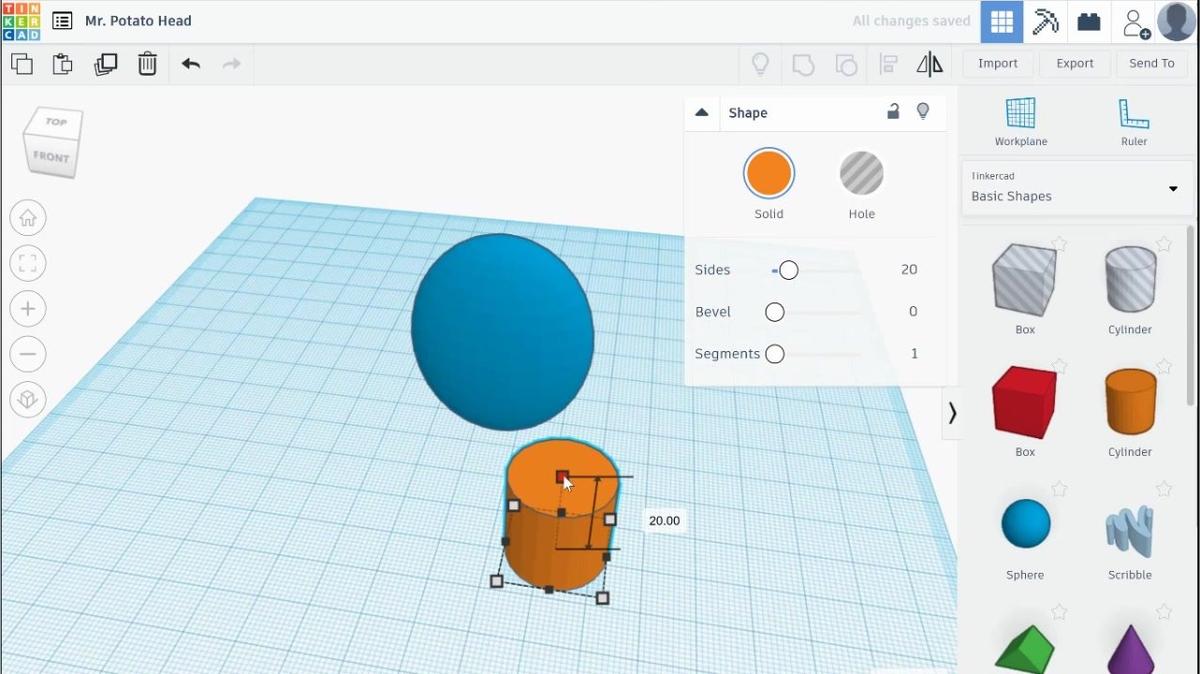Undo the last action

point(191,64)
